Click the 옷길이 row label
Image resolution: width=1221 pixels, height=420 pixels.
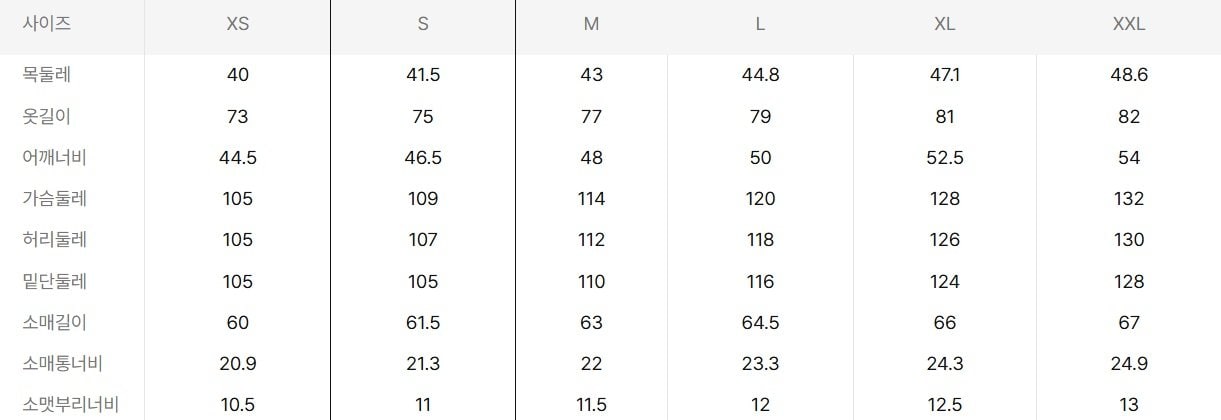tap(46, 116)
